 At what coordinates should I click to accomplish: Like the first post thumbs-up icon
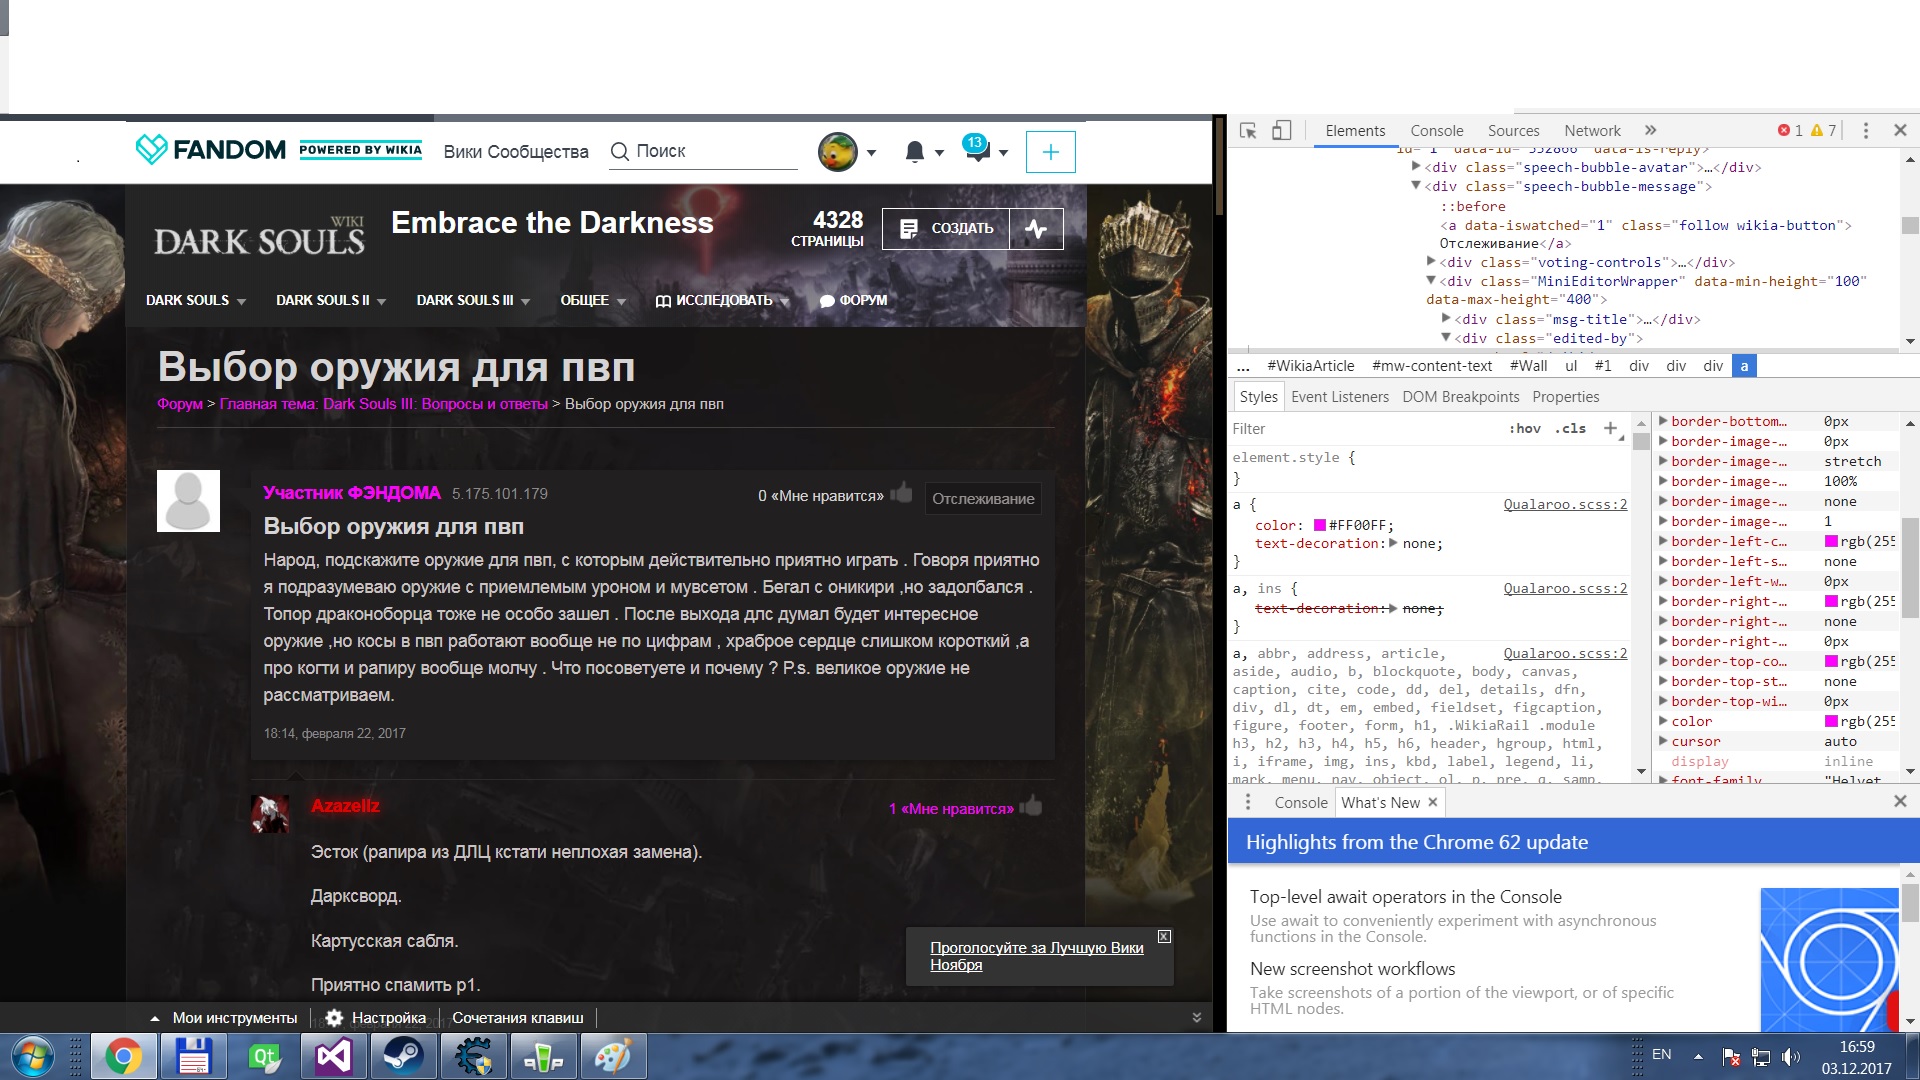coord(901,493)
